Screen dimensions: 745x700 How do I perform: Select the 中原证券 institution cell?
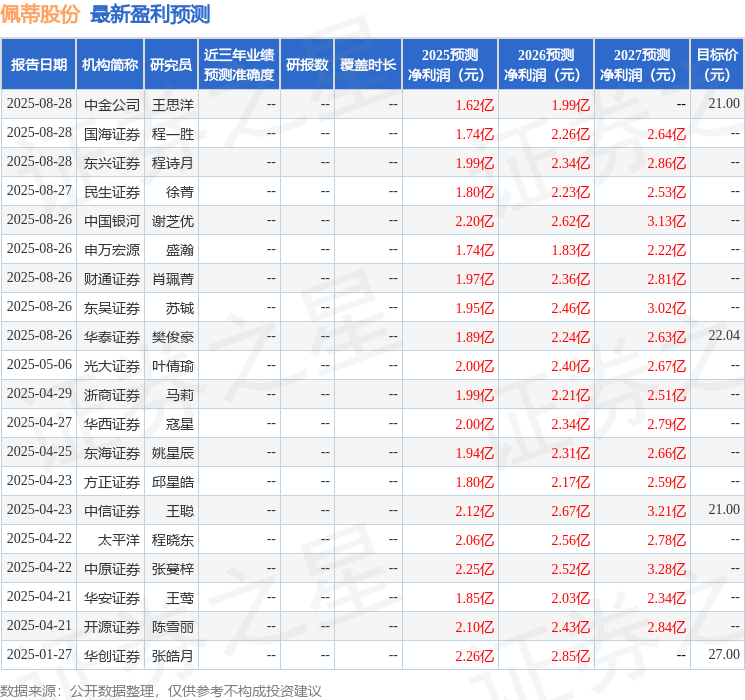coord(112,569)
